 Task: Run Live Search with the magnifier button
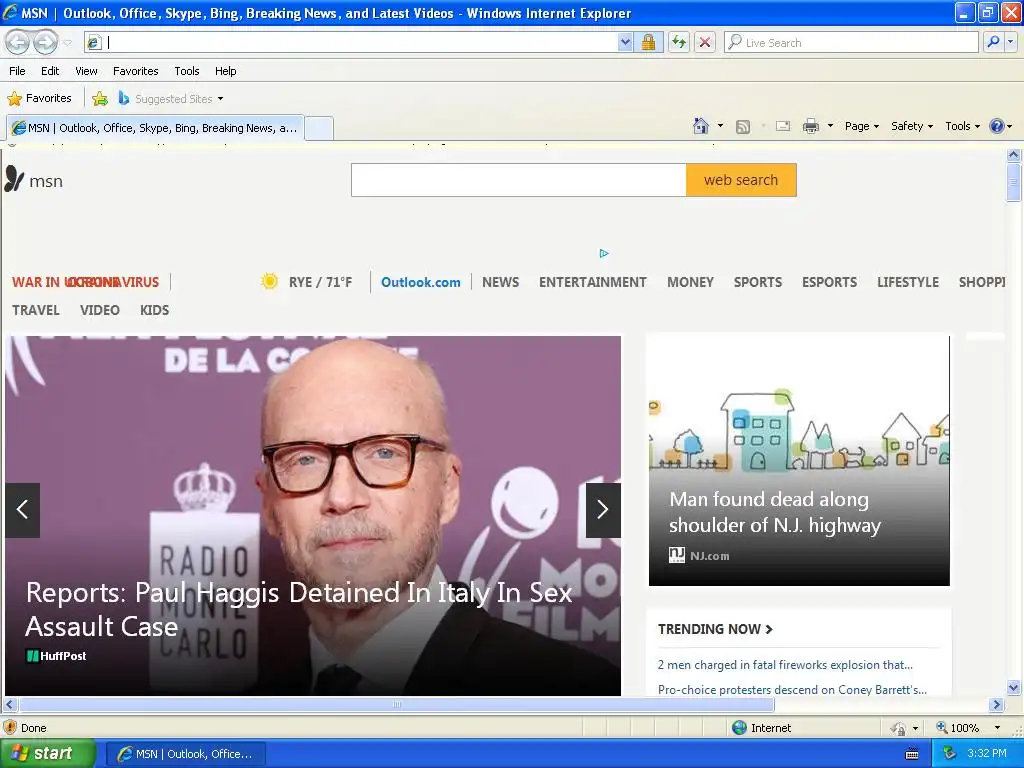pyautogui.click(x=993, y=42)
